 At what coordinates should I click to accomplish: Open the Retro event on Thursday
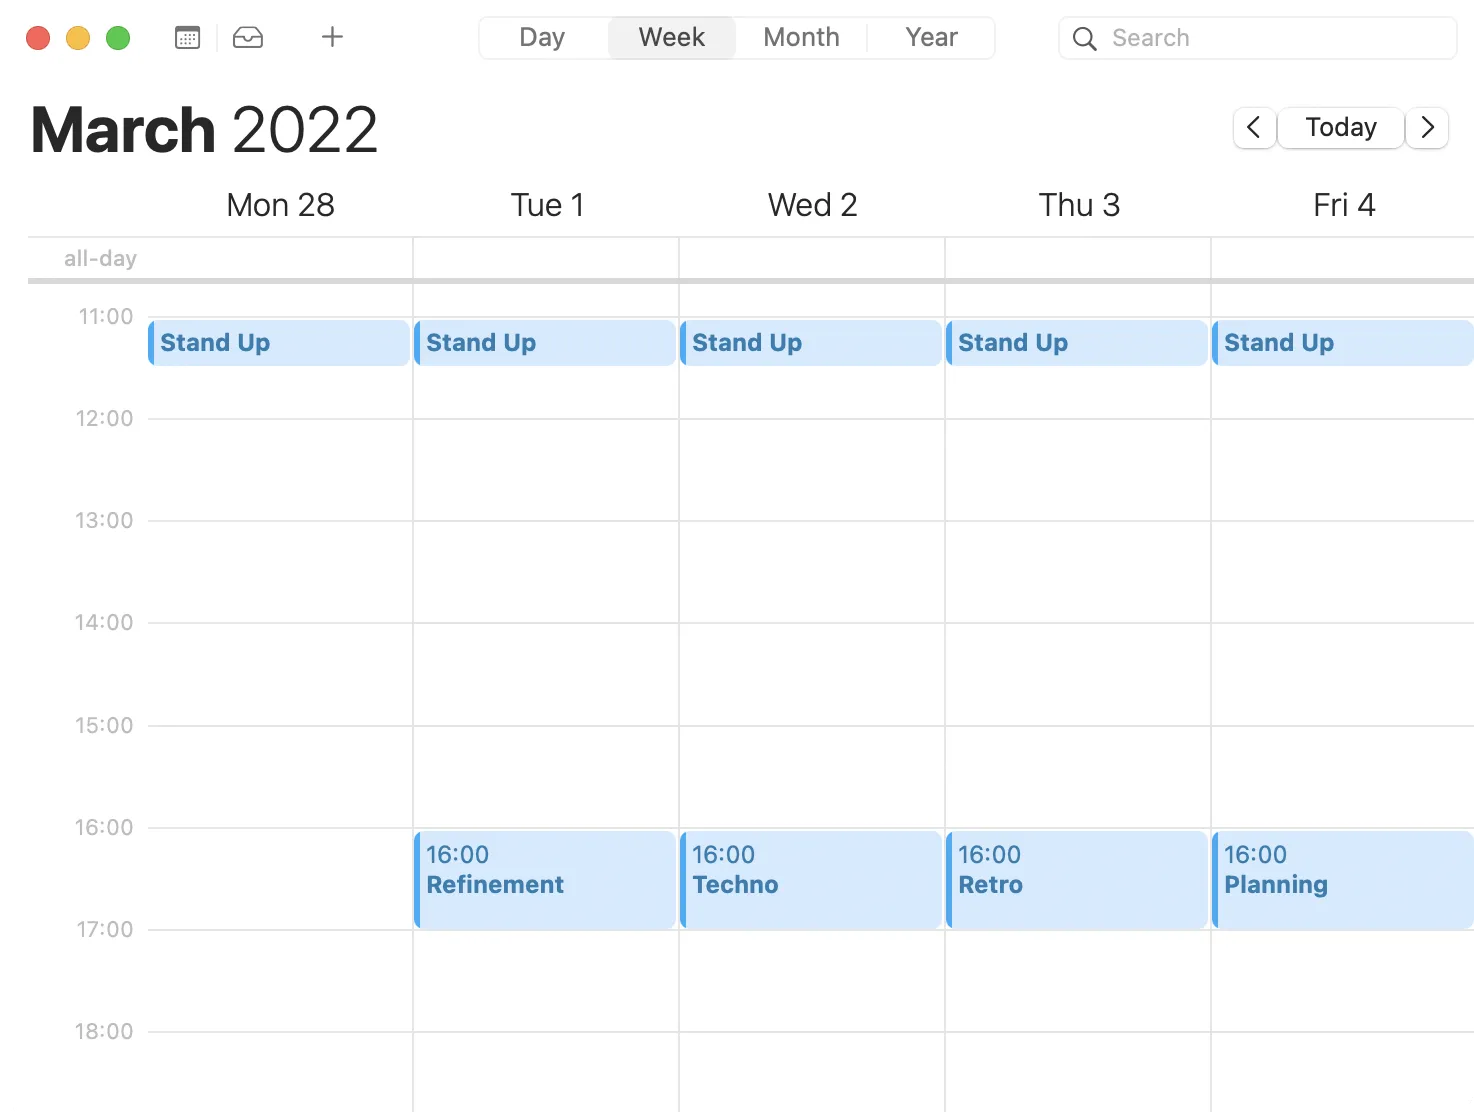click(1077, 880)
